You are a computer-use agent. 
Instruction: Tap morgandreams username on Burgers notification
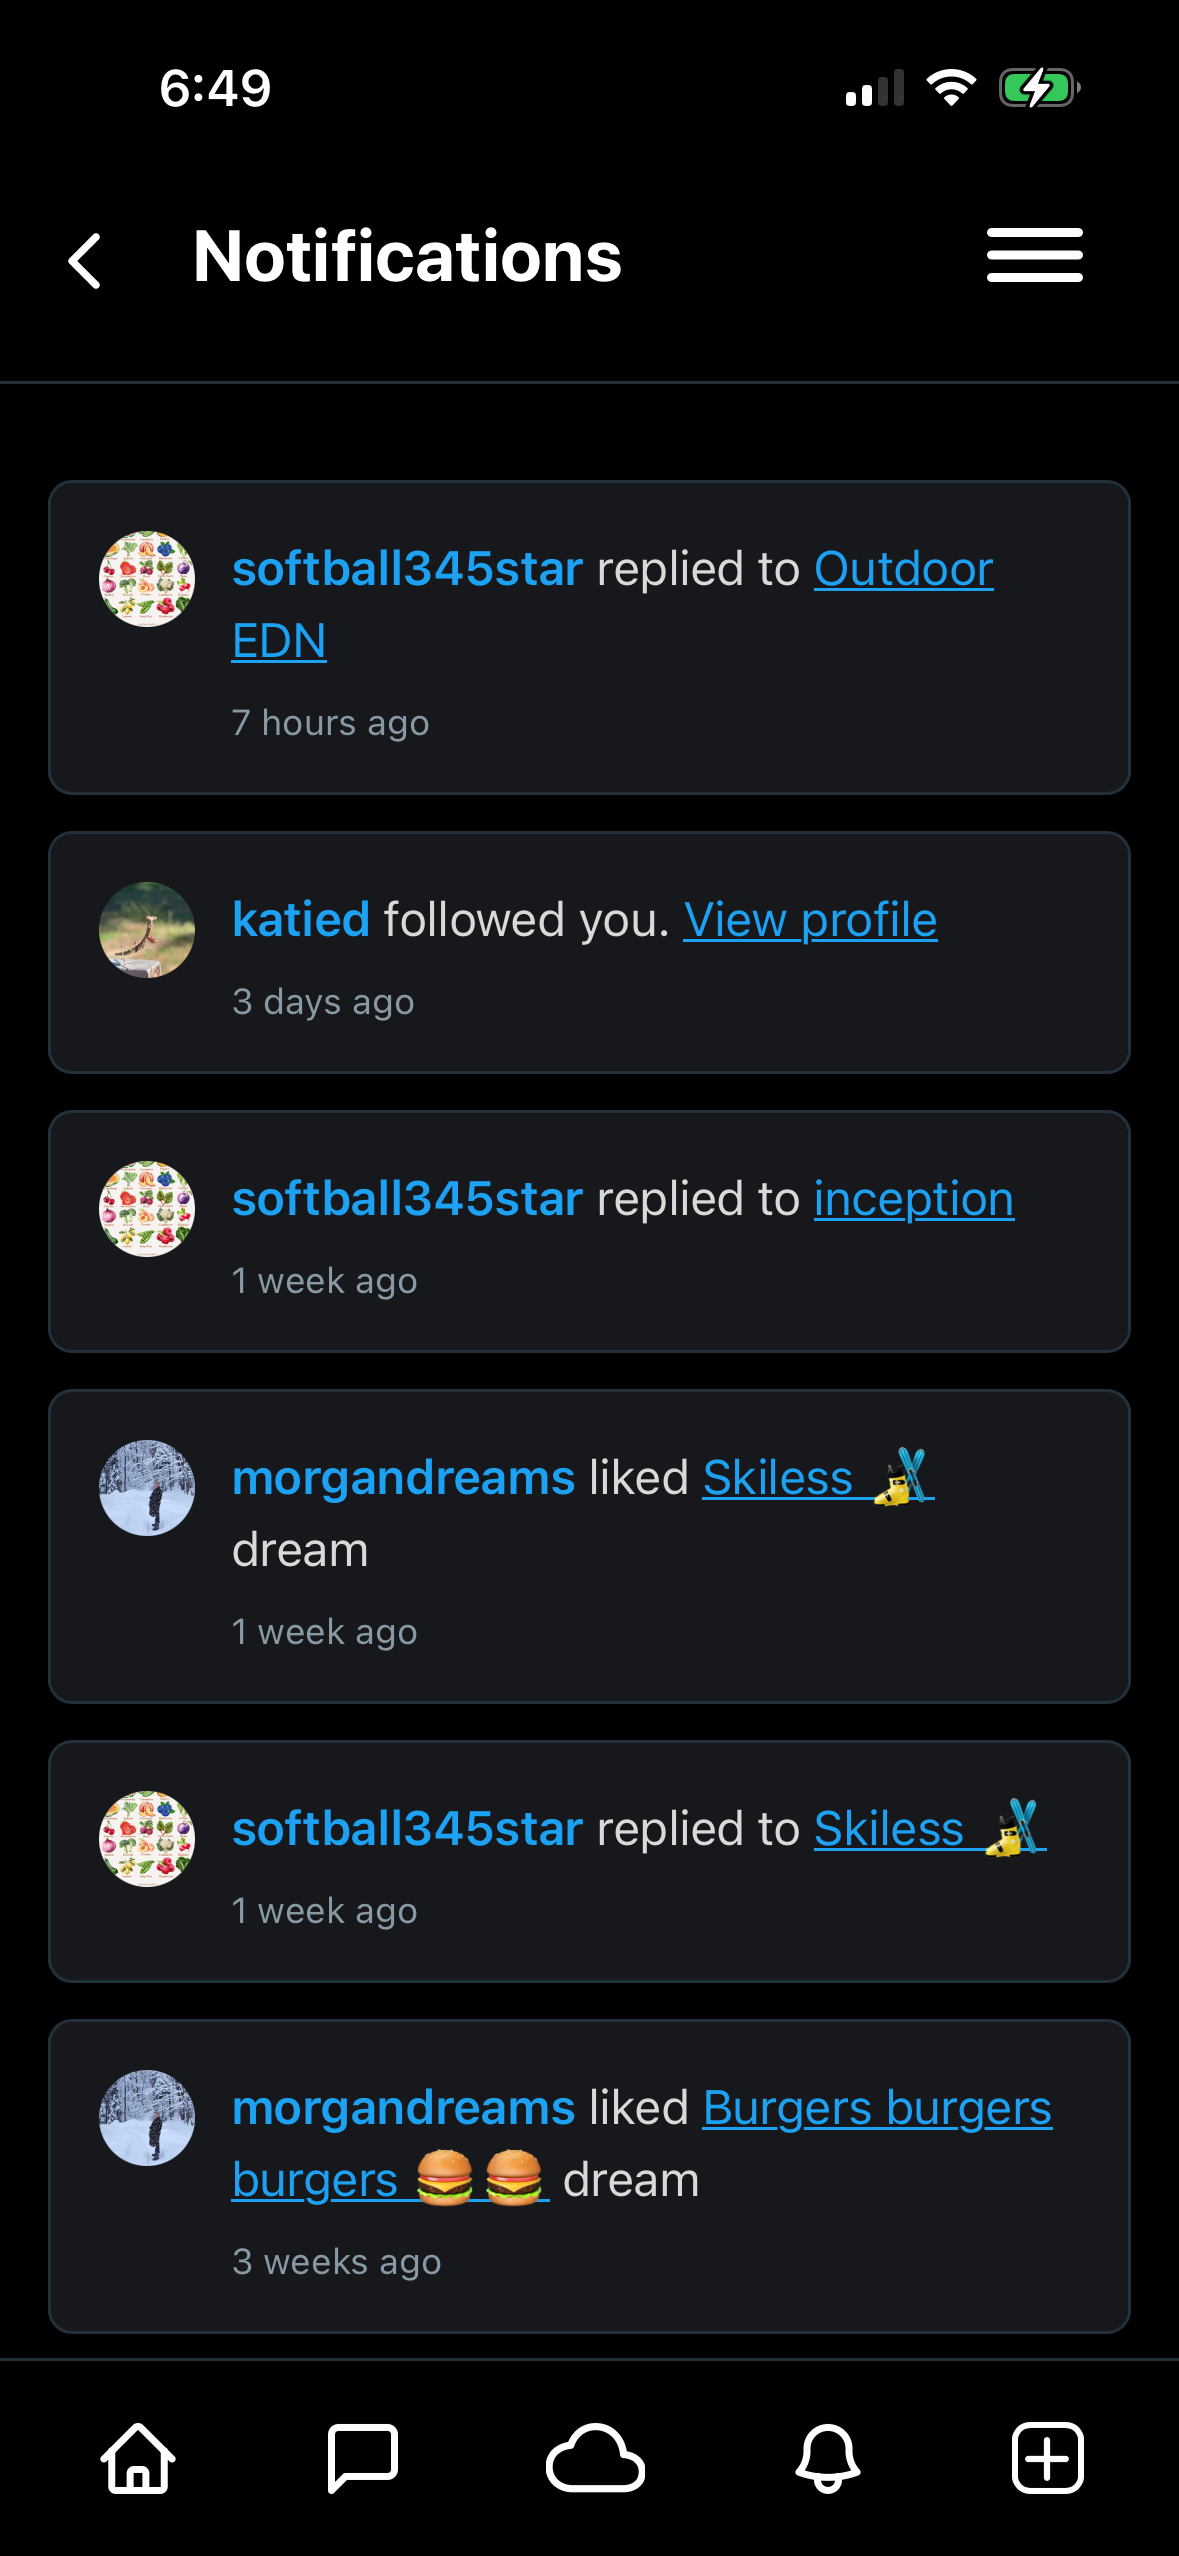404,2108
